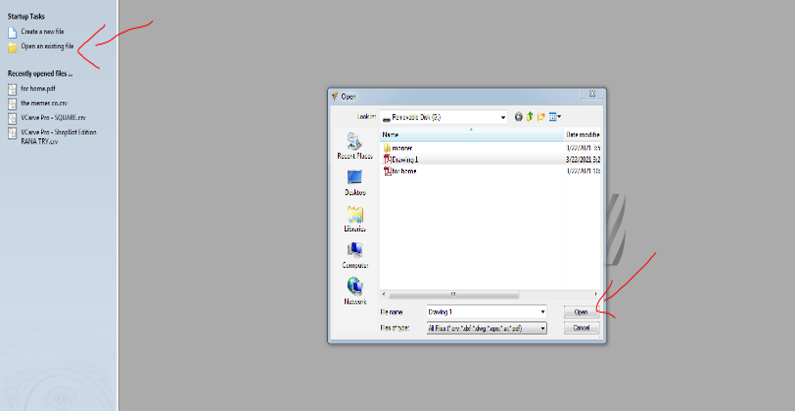Go to Computer in dialog sidebar

click(x=355, y=256)
